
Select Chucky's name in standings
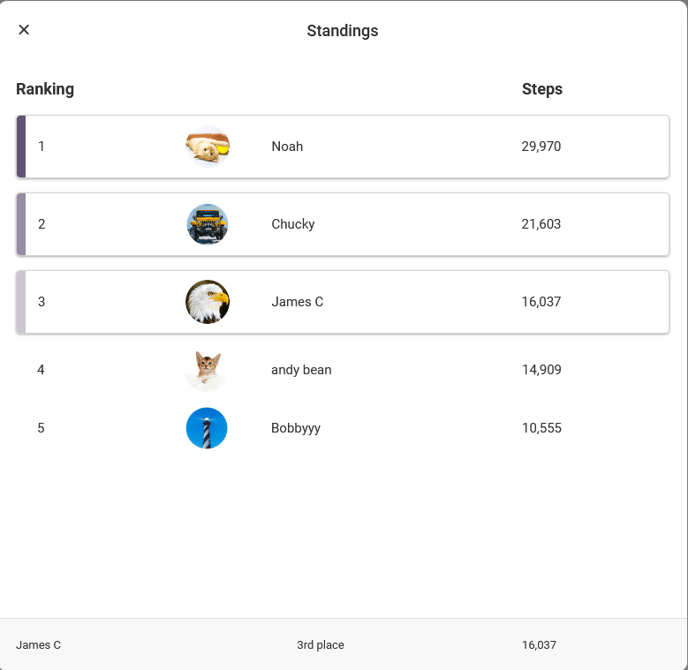pos(293,224)
